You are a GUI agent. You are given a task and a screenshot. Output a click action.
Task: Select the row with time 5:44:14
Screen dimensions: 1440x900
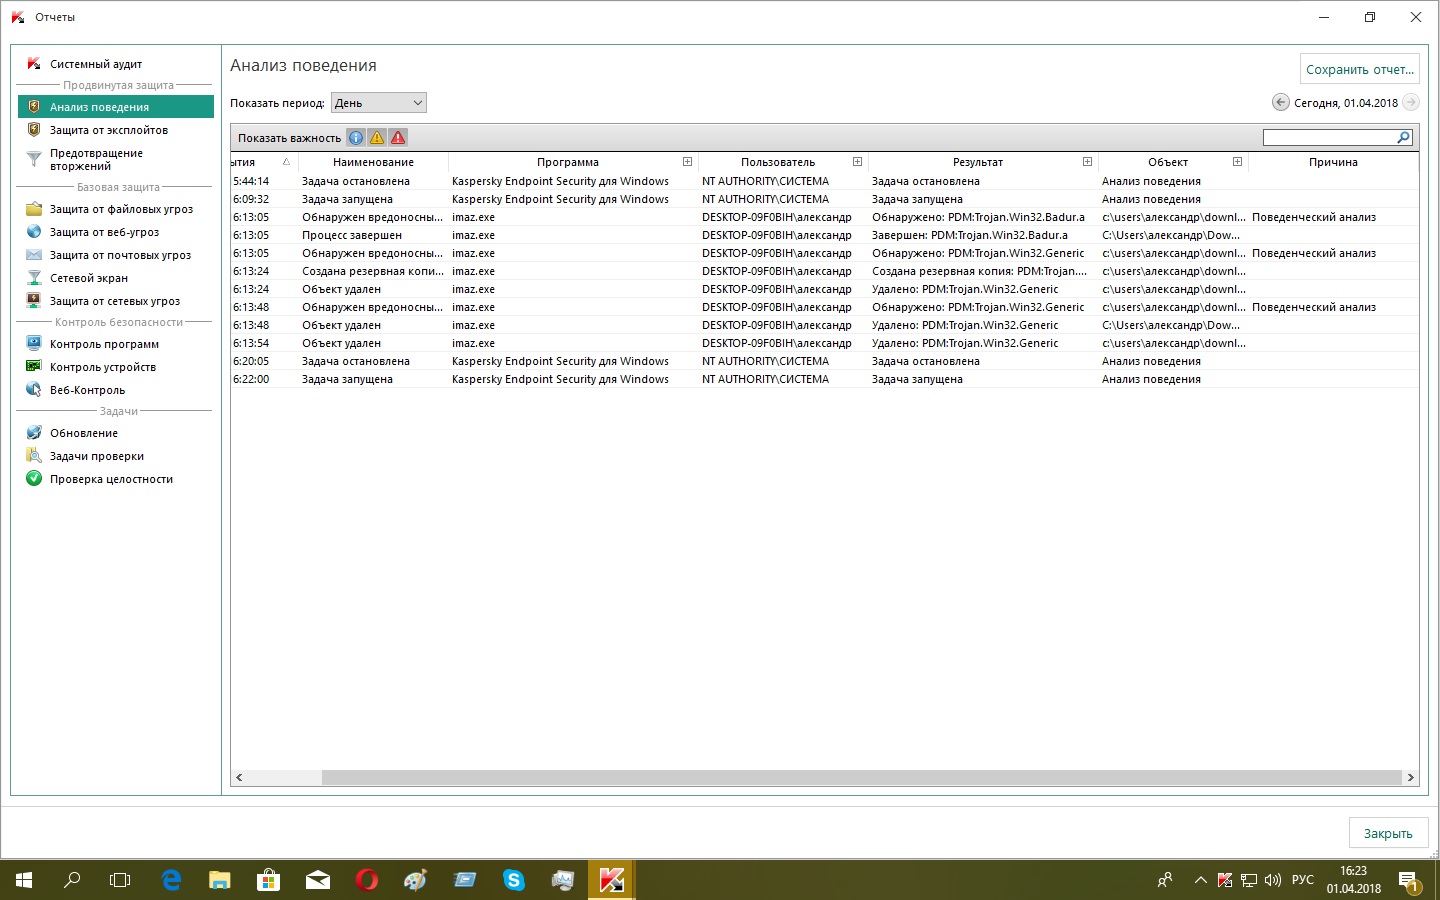824,181
